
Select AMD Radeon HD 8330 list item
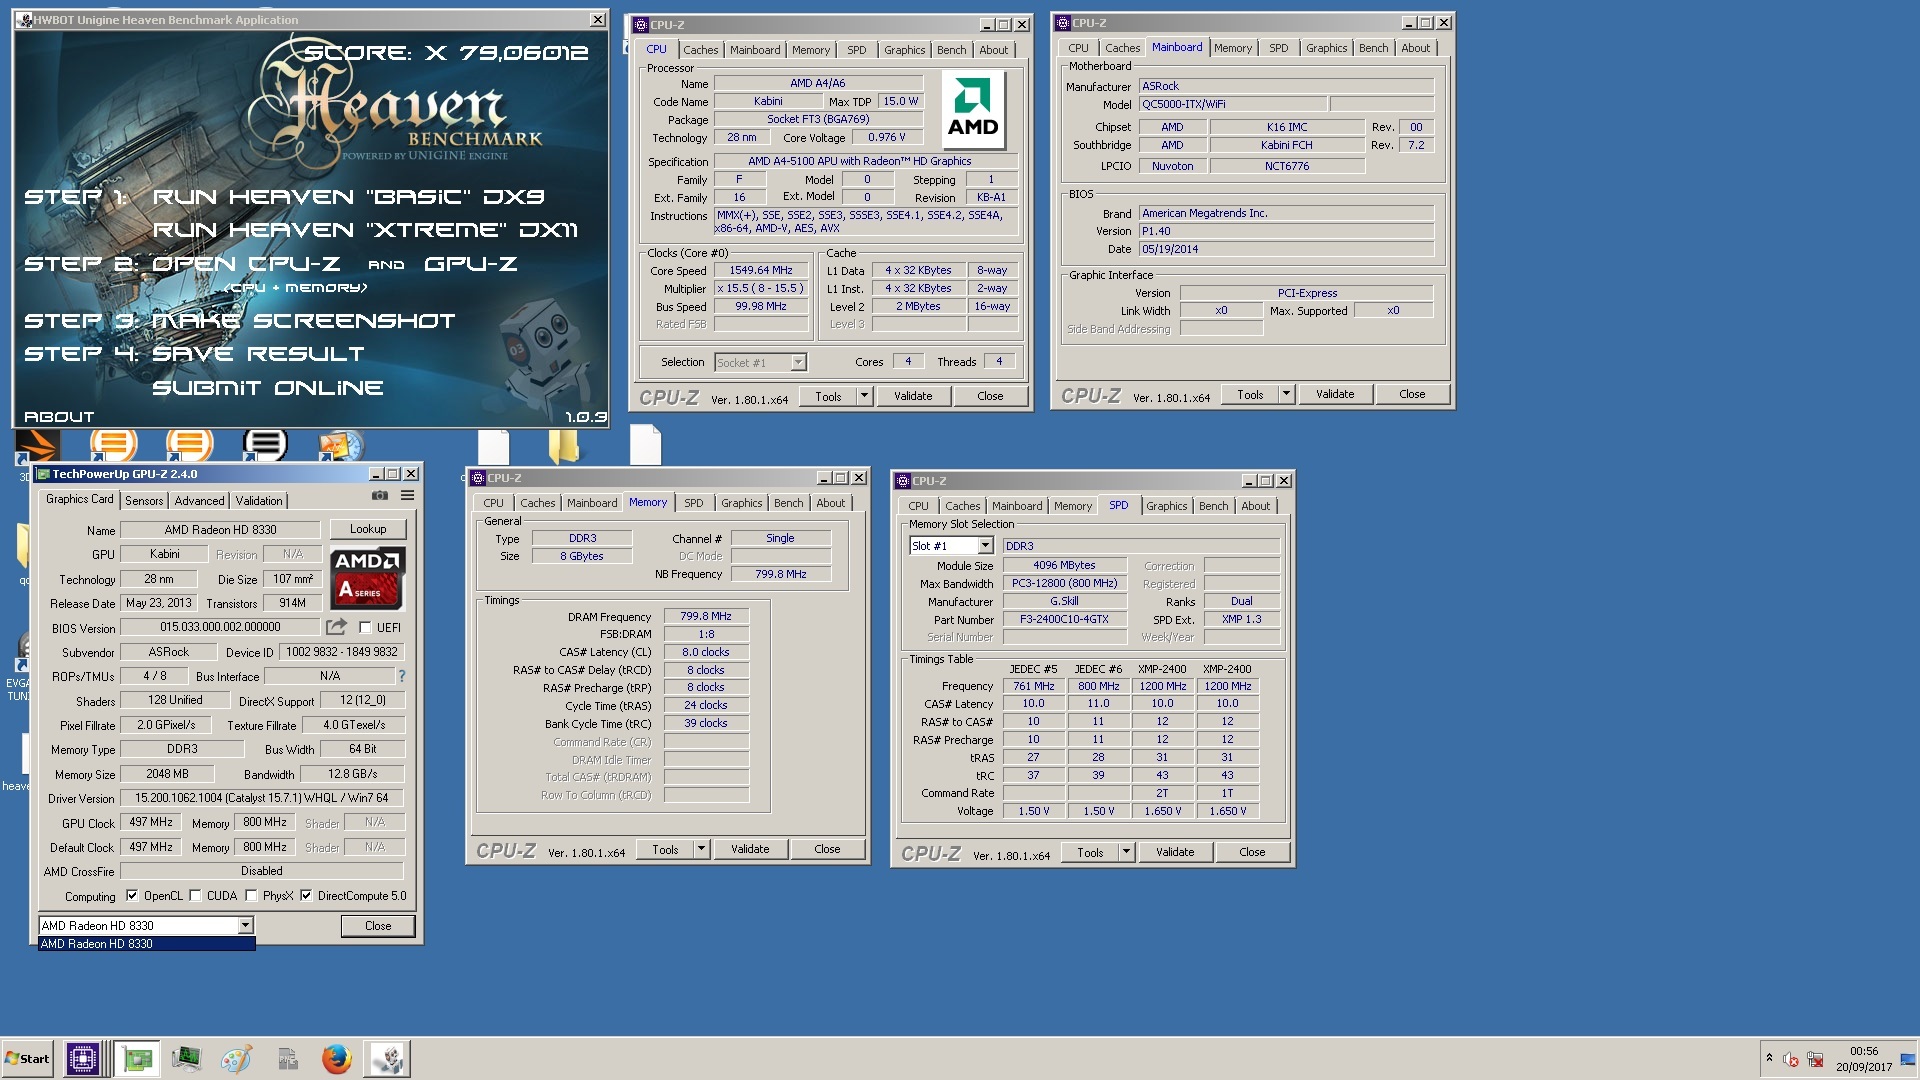(146, 944)
